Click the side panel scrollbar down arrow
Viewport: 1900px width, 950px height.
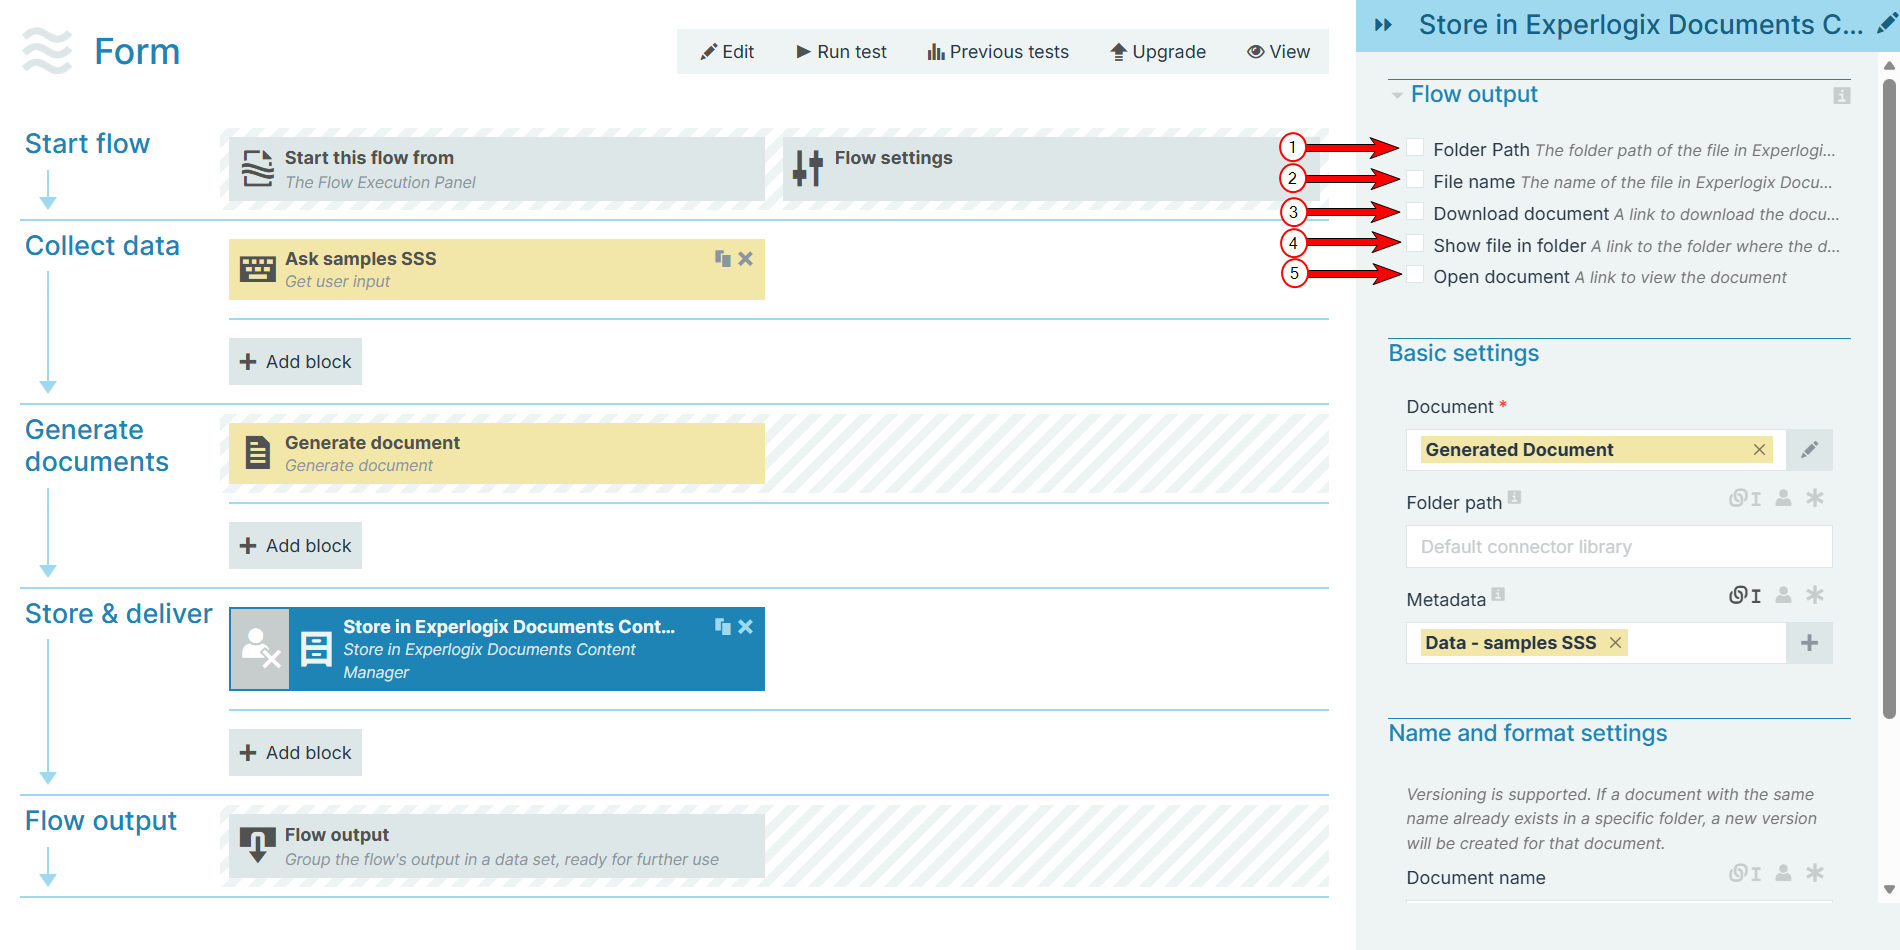pos(1889,889)
